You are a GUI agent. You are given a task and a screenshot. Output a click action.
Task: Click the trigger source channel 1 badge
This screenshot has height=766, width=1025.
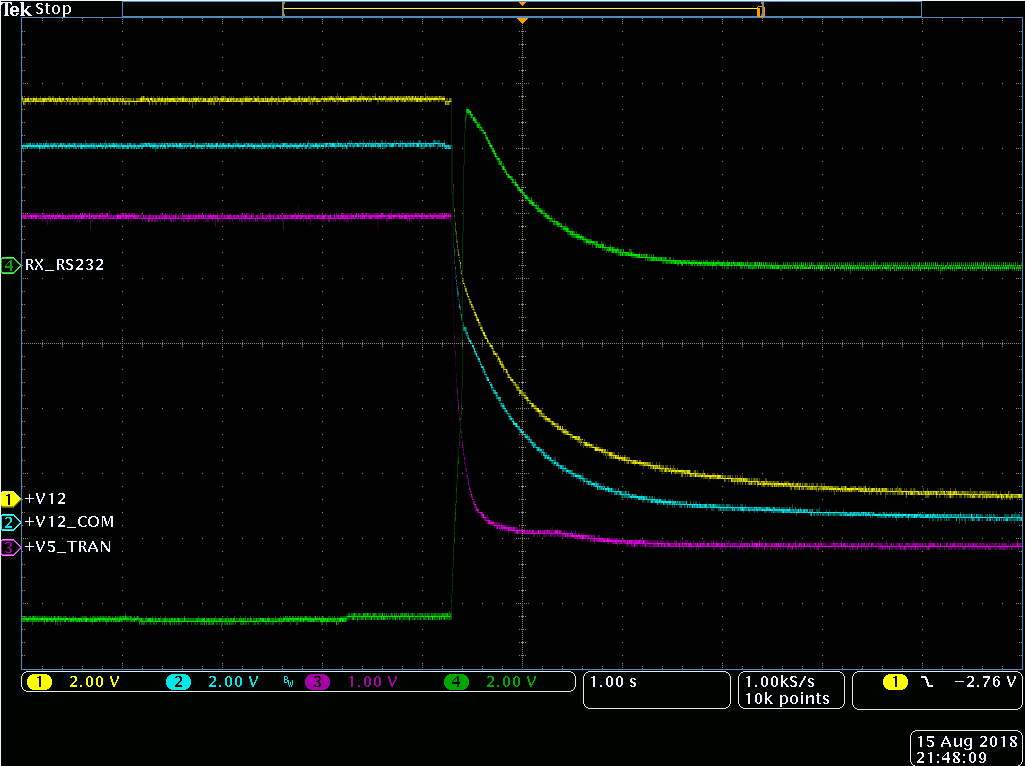(x=896, y=682)
